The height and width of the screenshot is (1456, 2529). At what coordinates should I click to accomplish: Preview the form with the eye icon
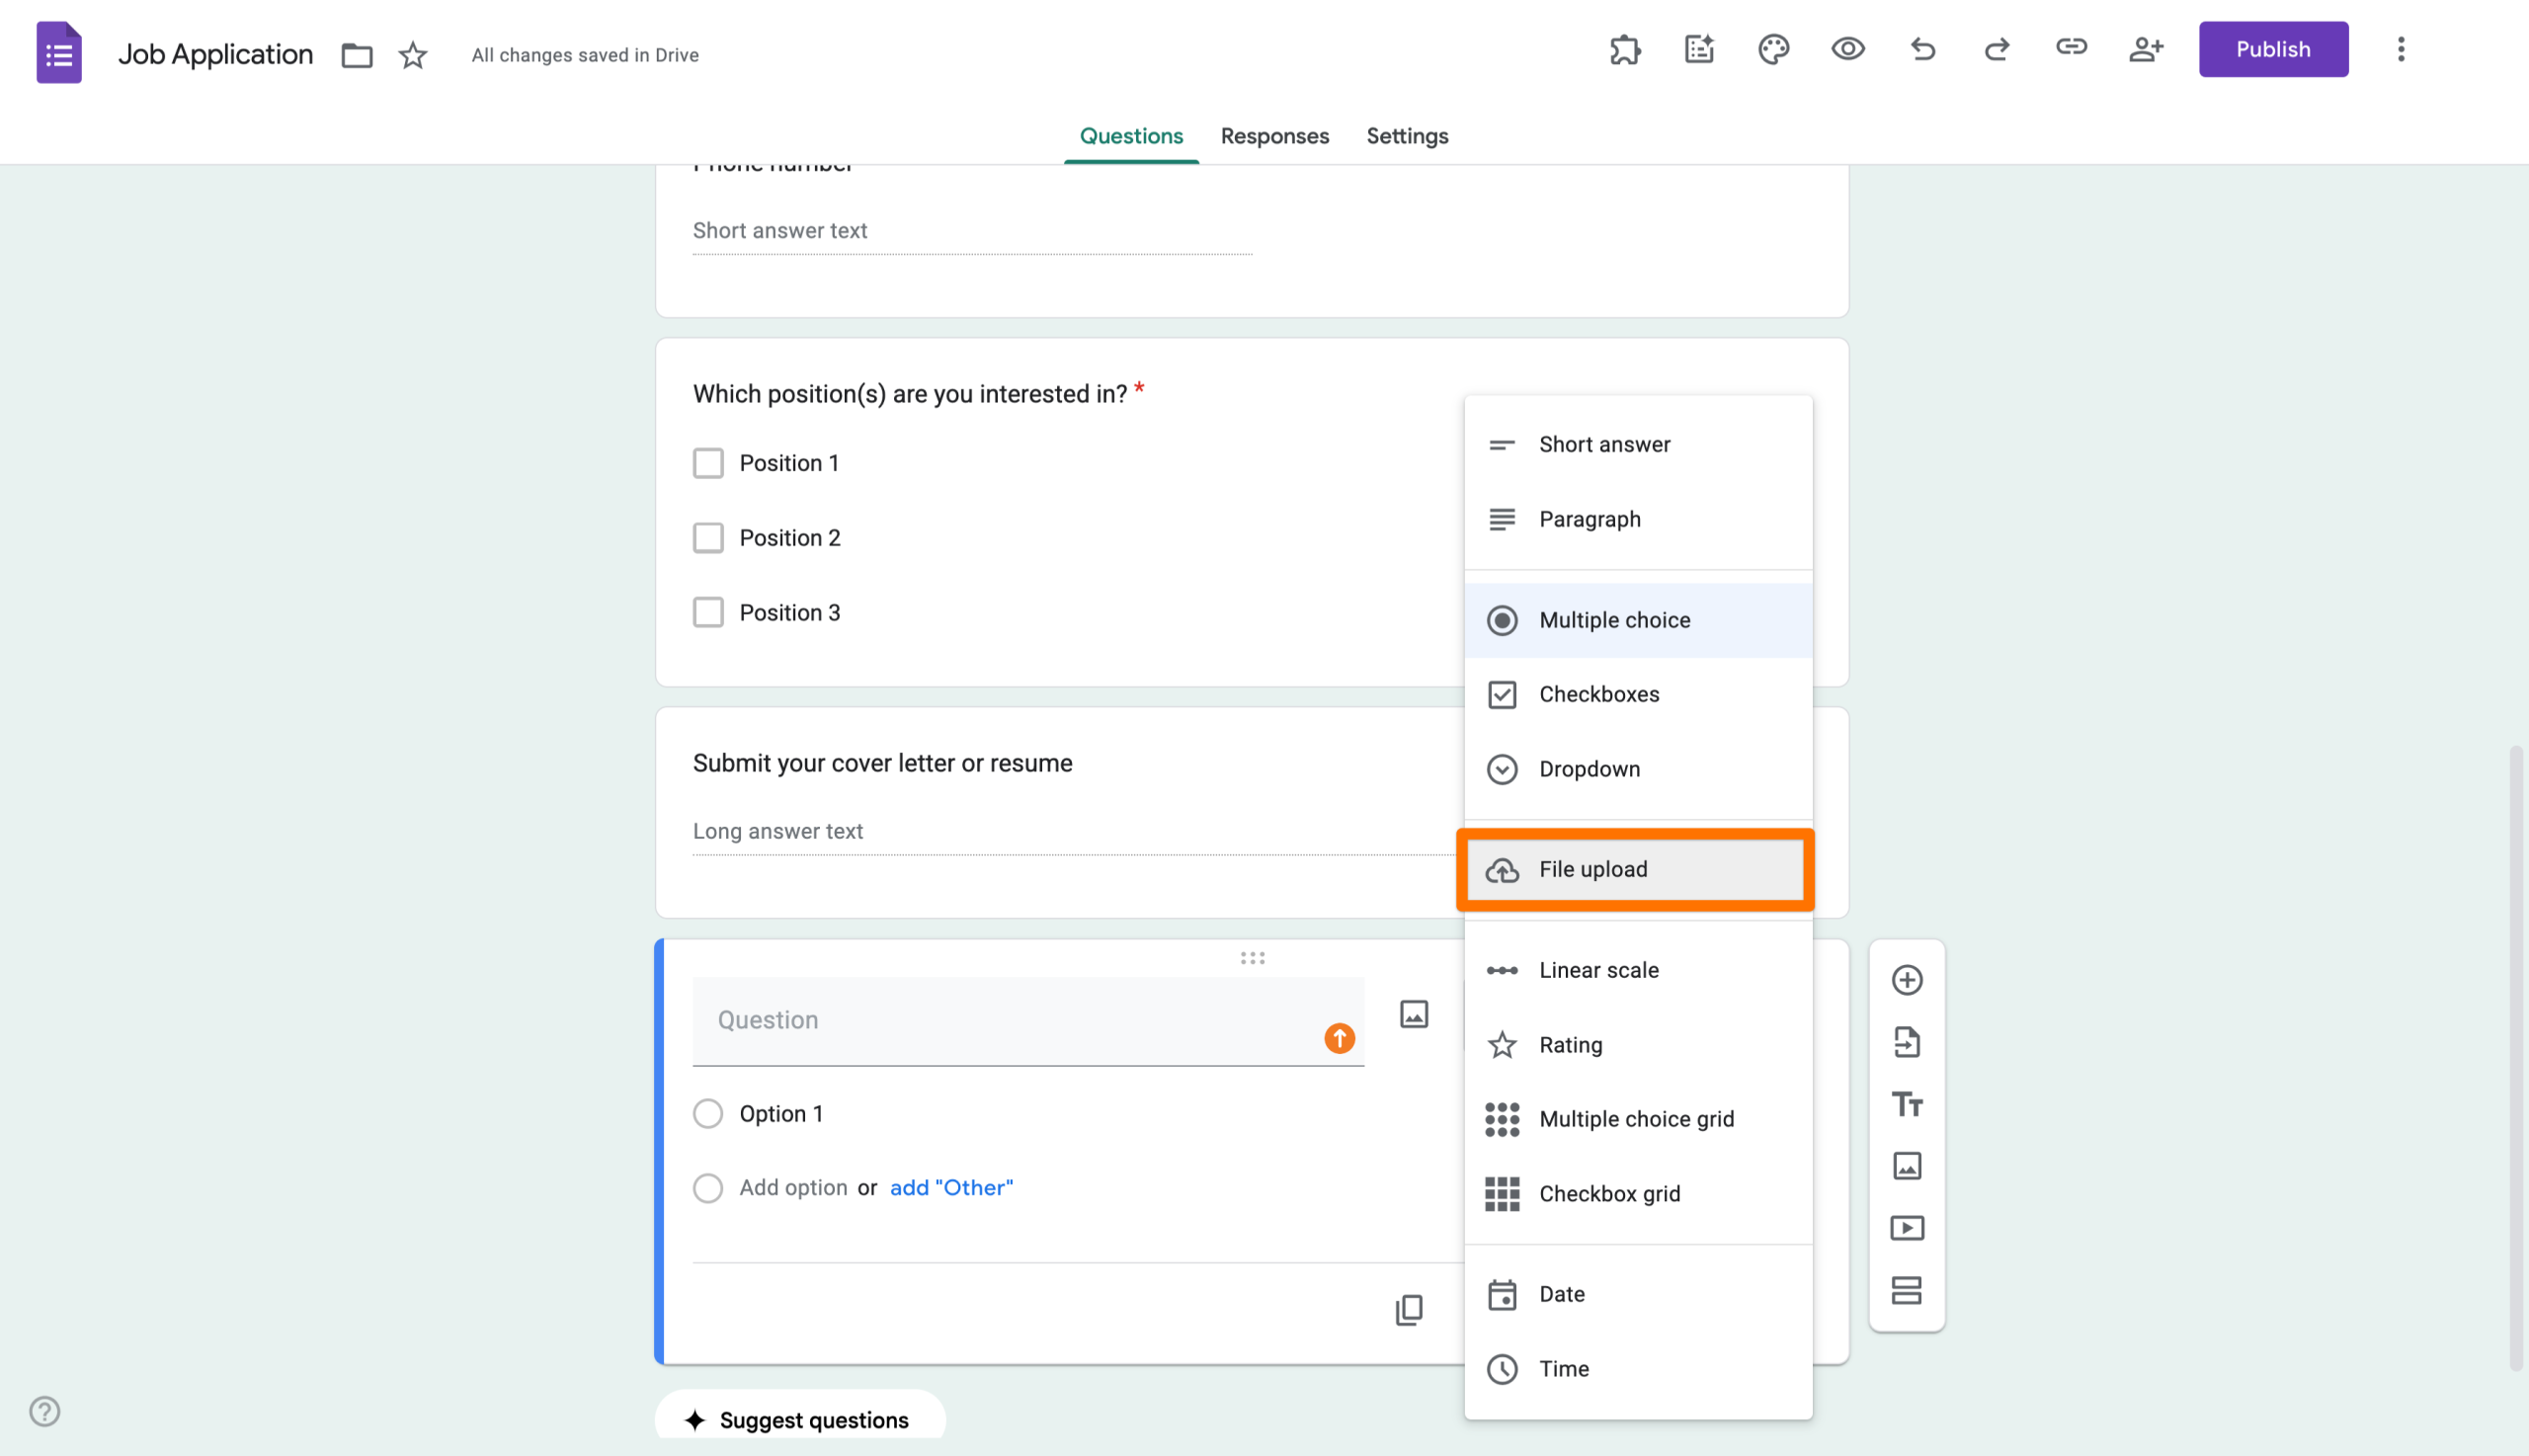click(1848, 49)
